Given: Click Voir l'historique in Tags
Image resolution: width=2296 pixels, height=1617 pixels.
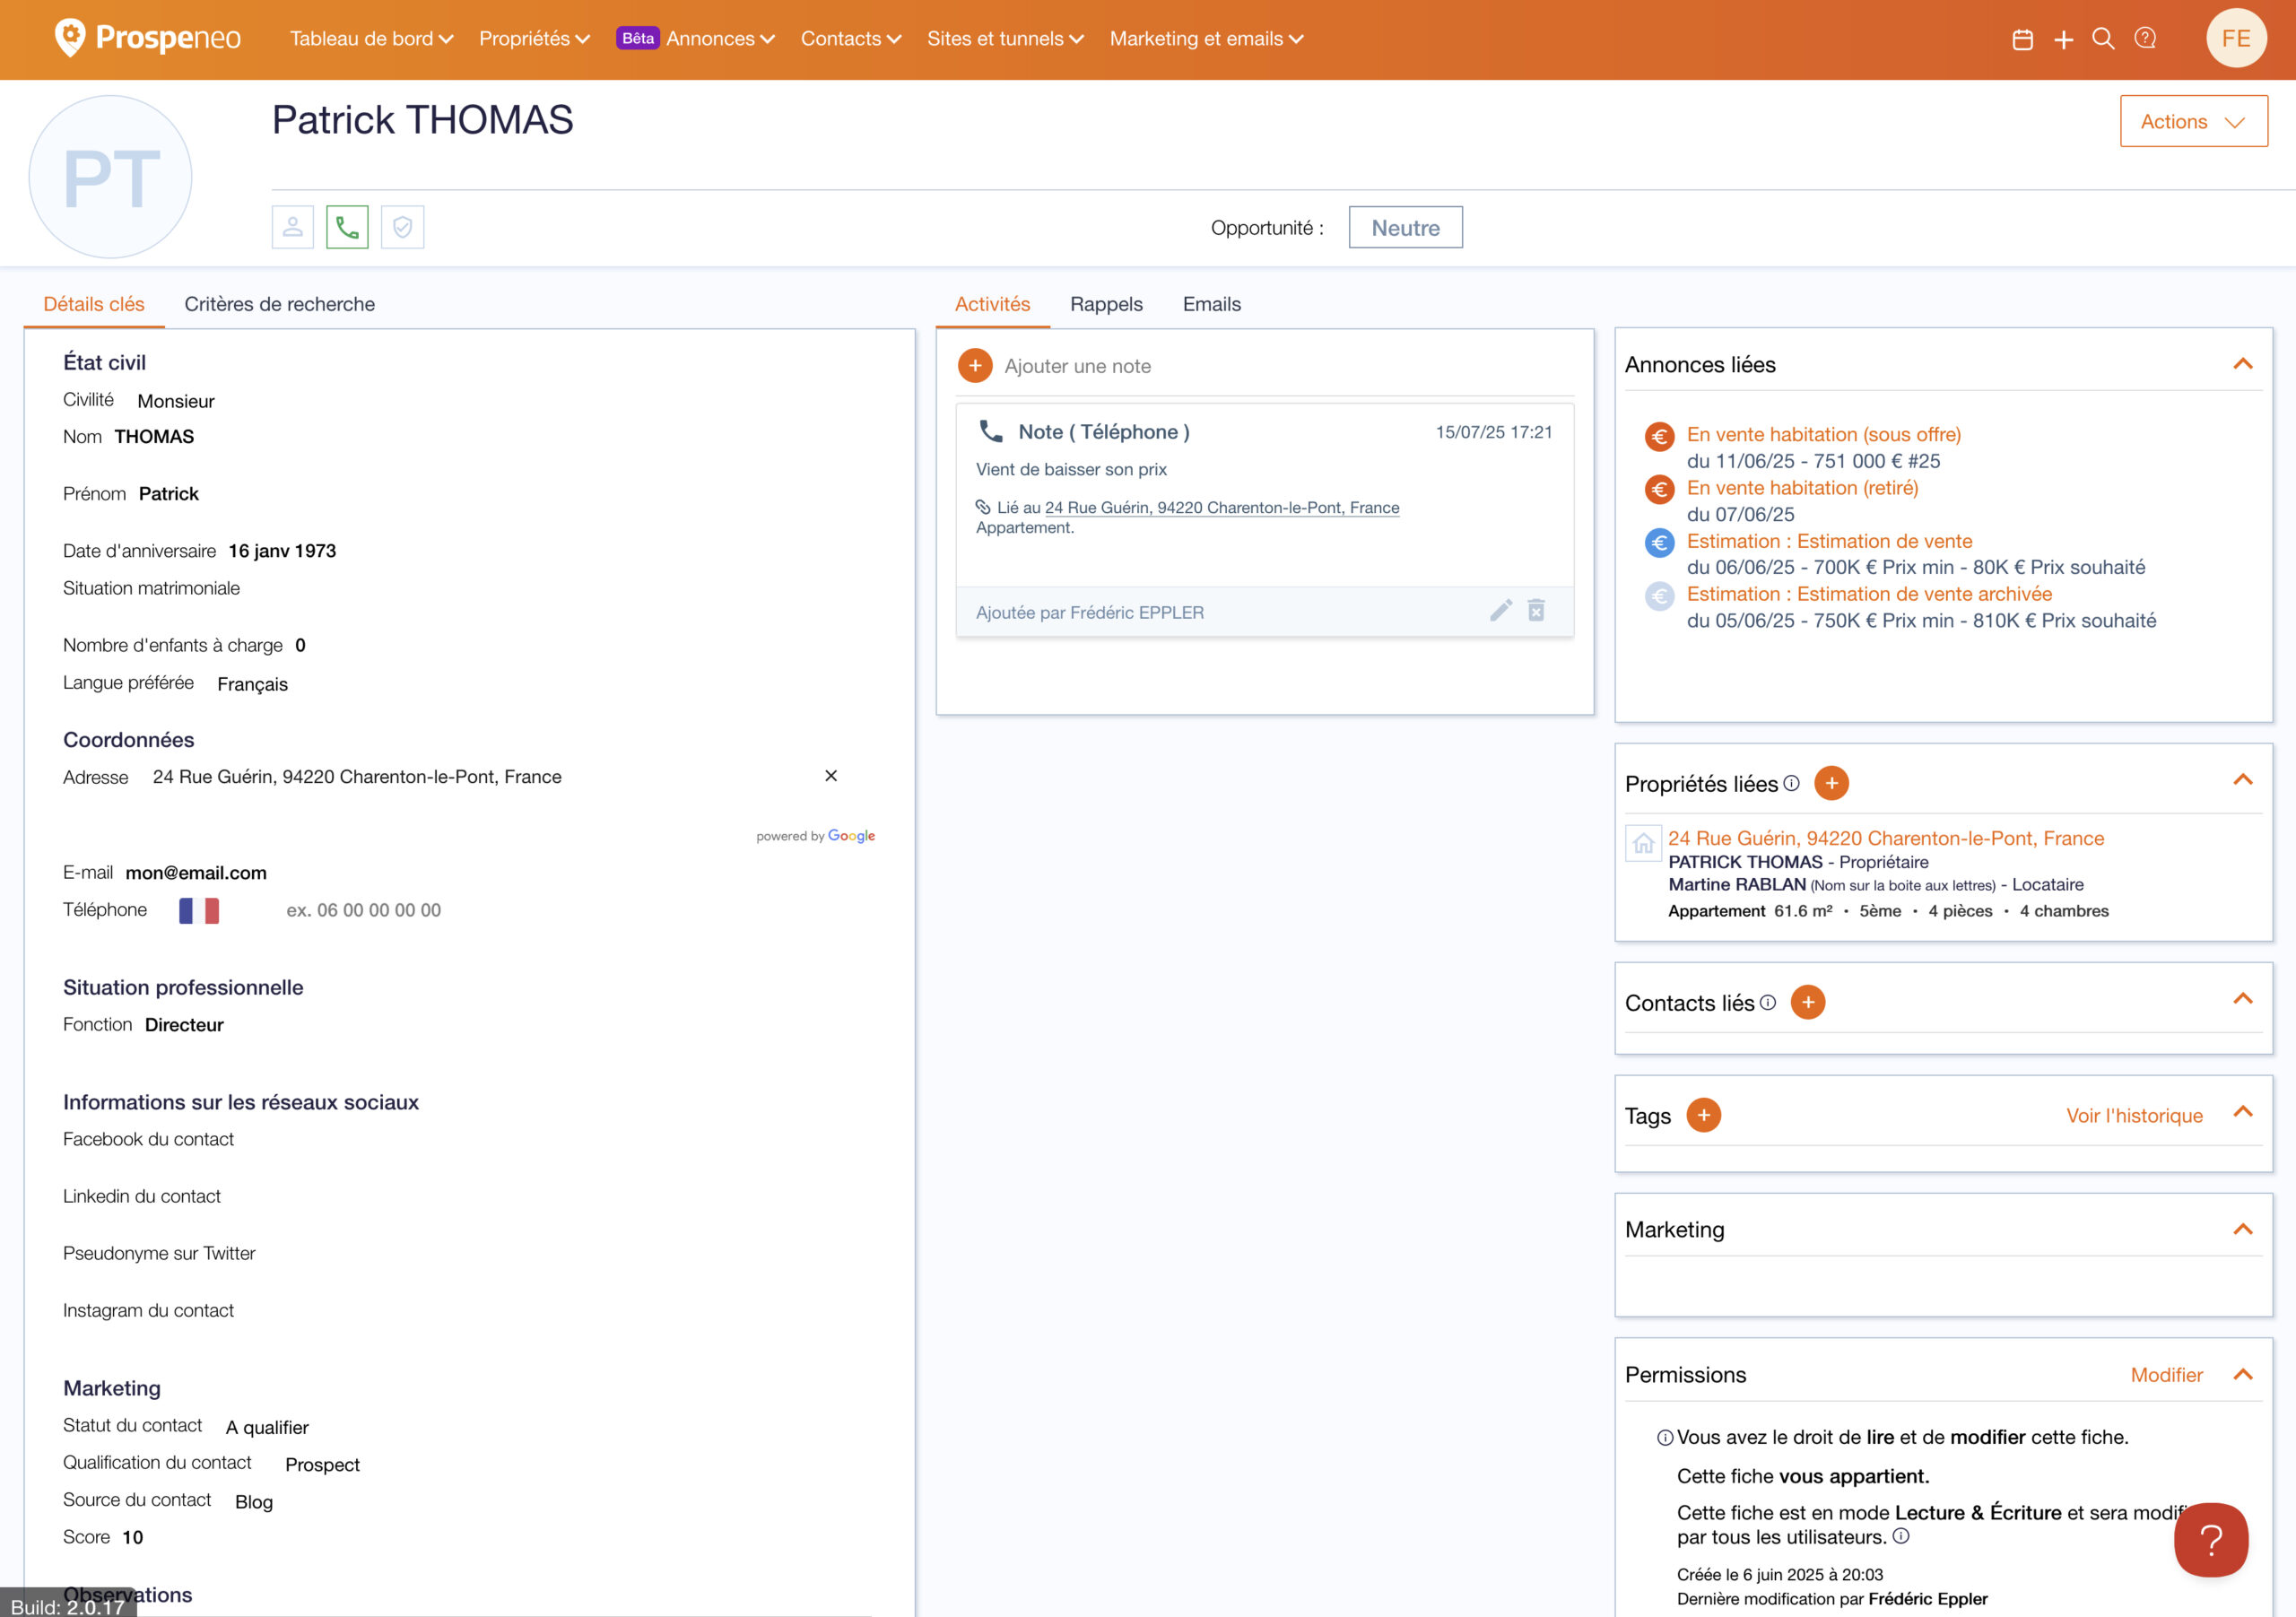Looking at the screenshot, I should pos(2134,1115).
